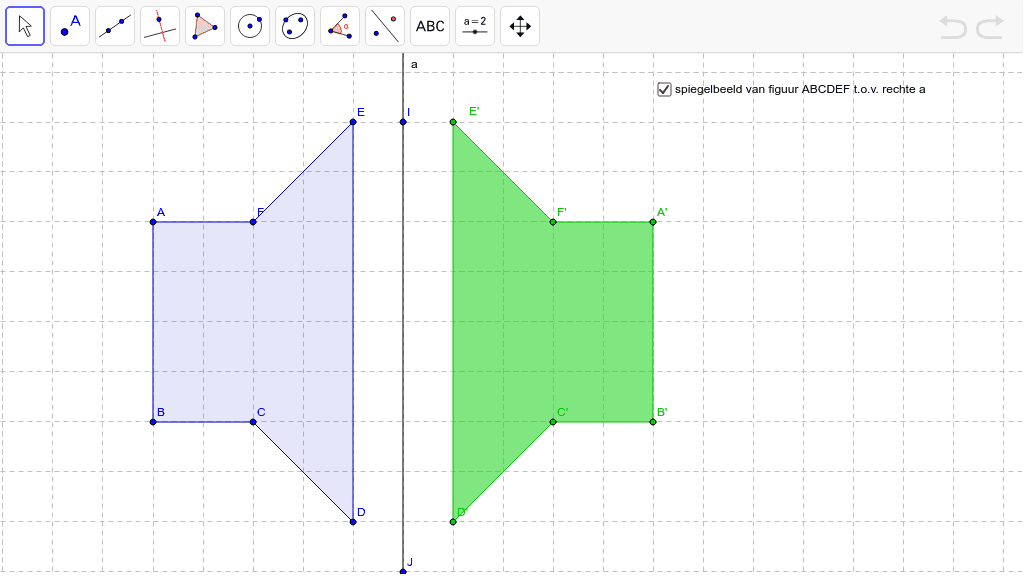Click the label spiegelbeeld van figuur ABCDEF
1024x576 pixels.
[800, 89]
